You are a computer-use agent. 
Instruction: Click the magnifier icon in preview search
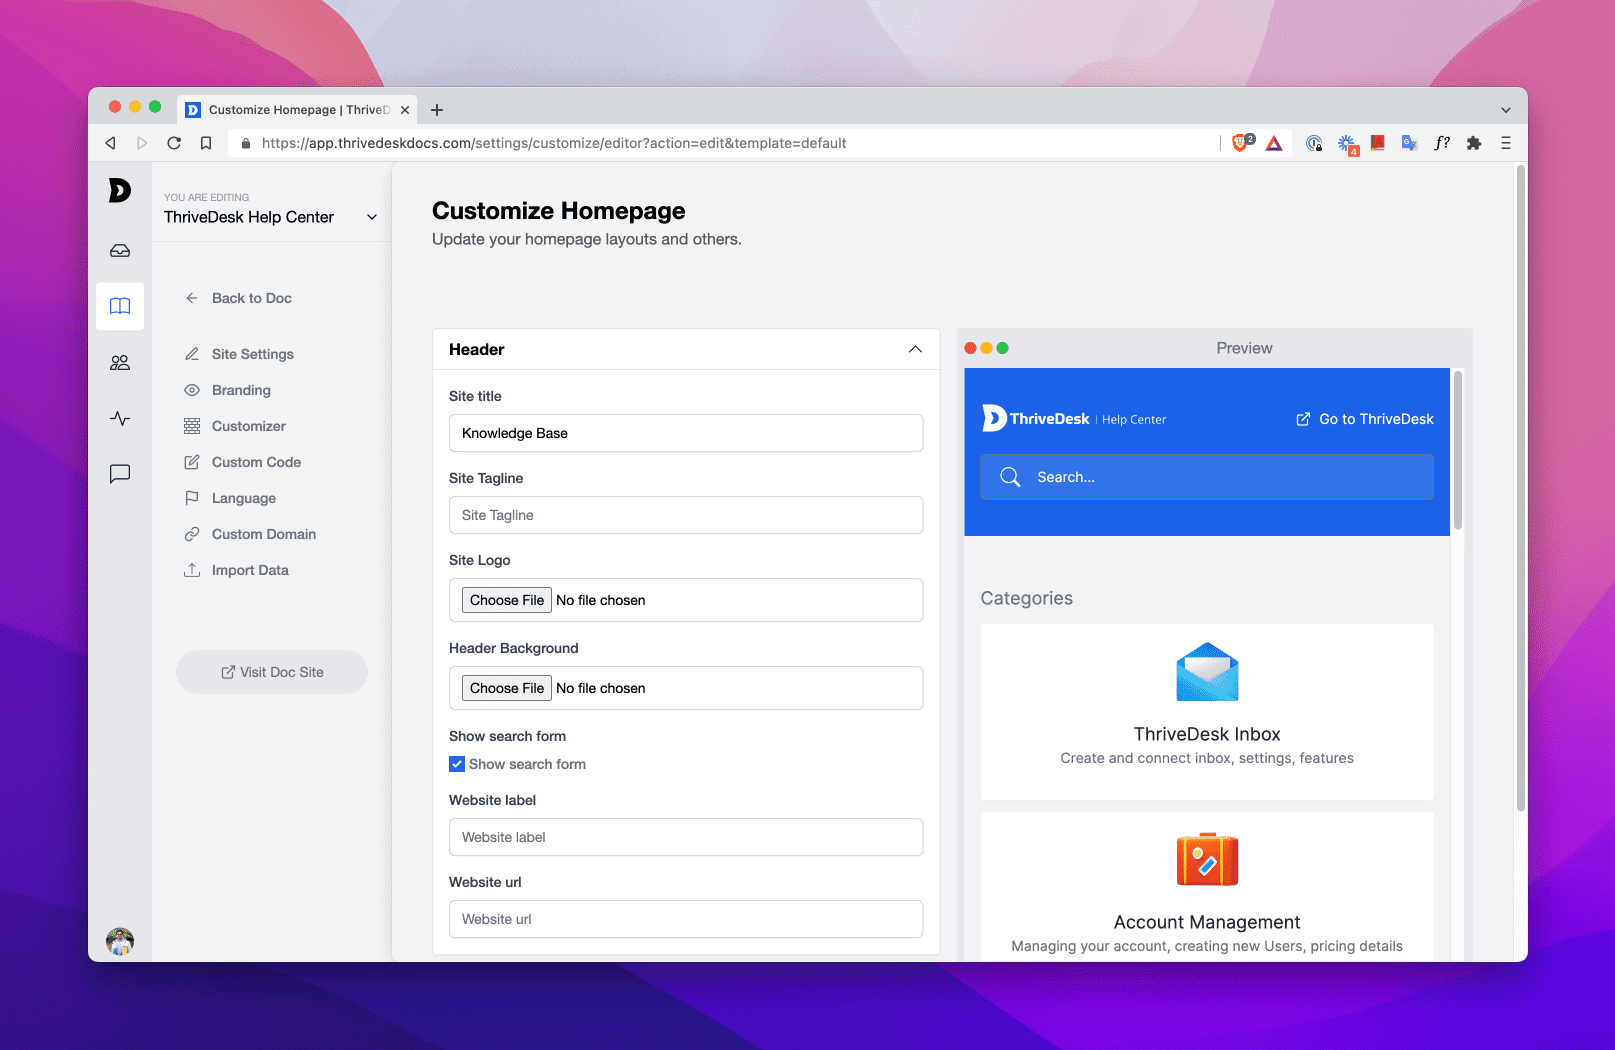pyautogui.click(x=1011, y=477)
